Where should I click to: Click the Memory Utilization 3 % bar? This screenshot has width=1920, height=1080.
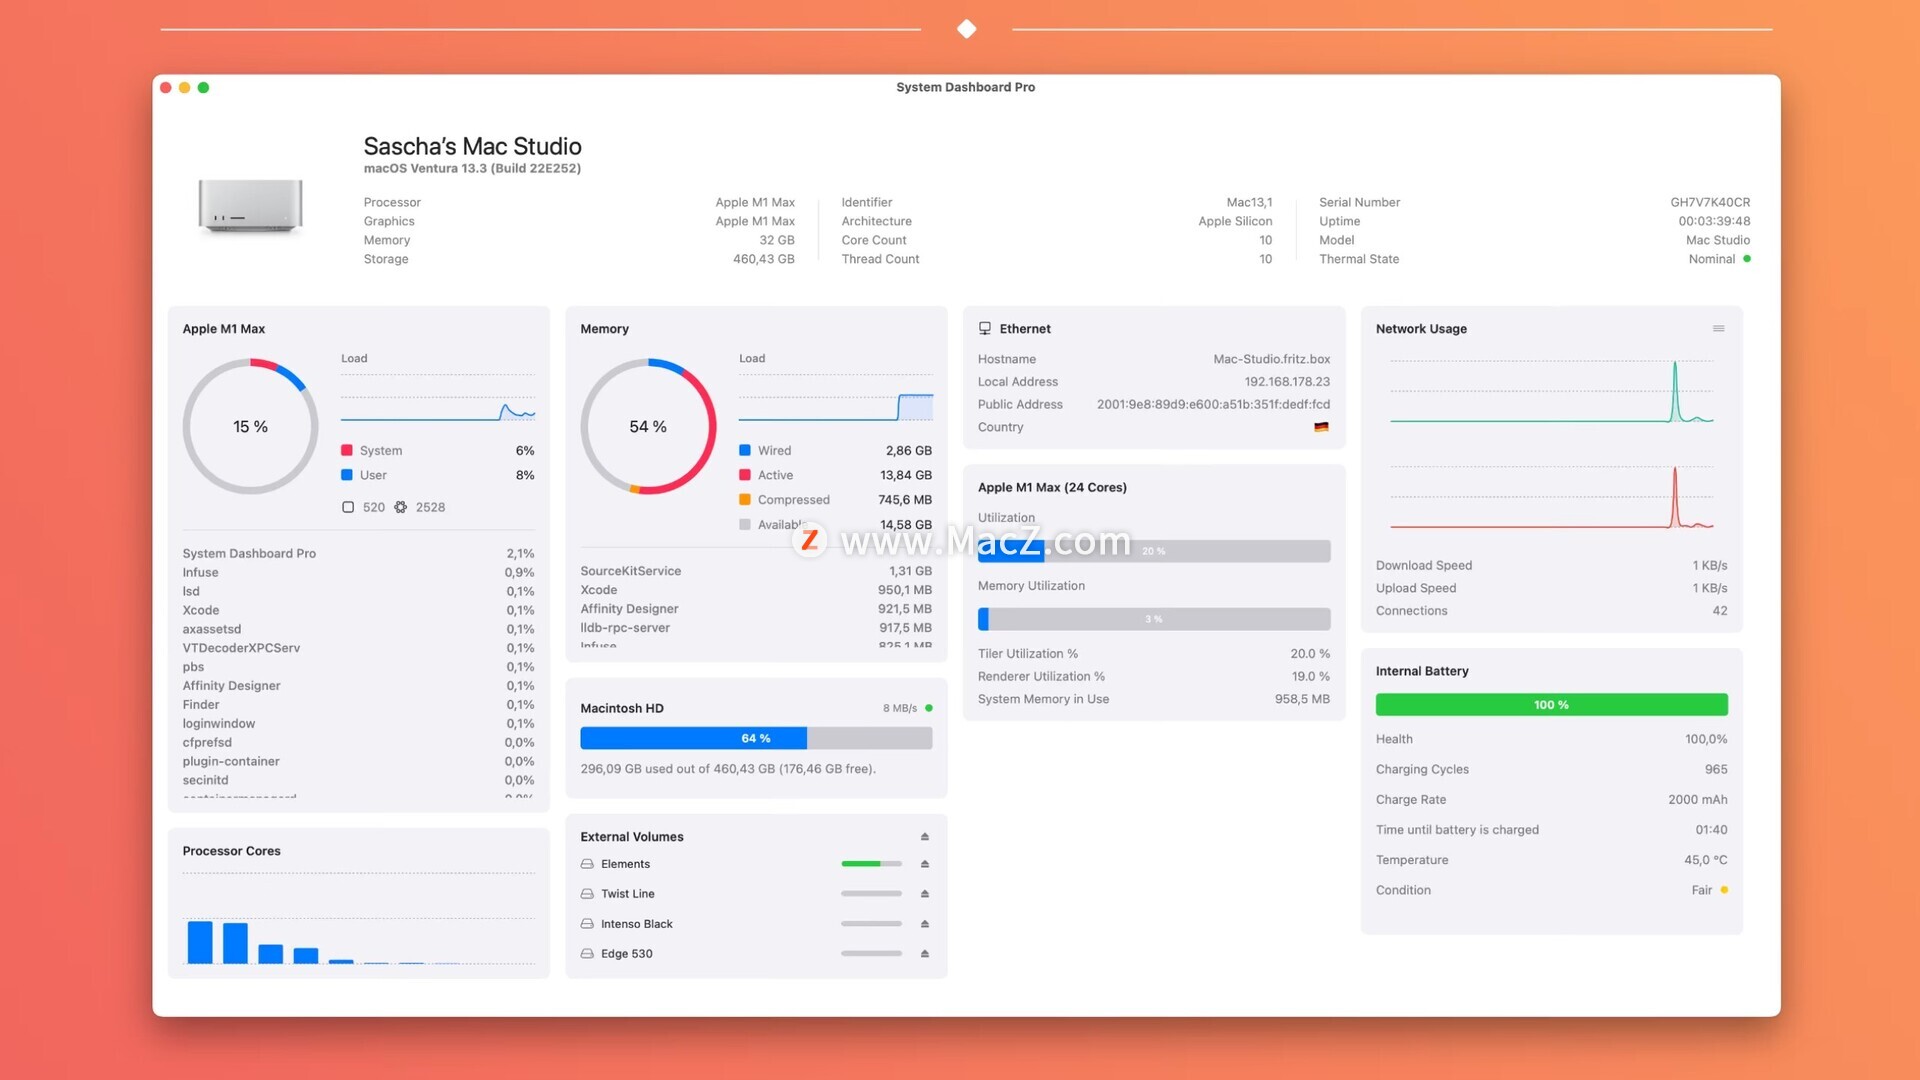pyautogui.click(x=1153, y=619)
